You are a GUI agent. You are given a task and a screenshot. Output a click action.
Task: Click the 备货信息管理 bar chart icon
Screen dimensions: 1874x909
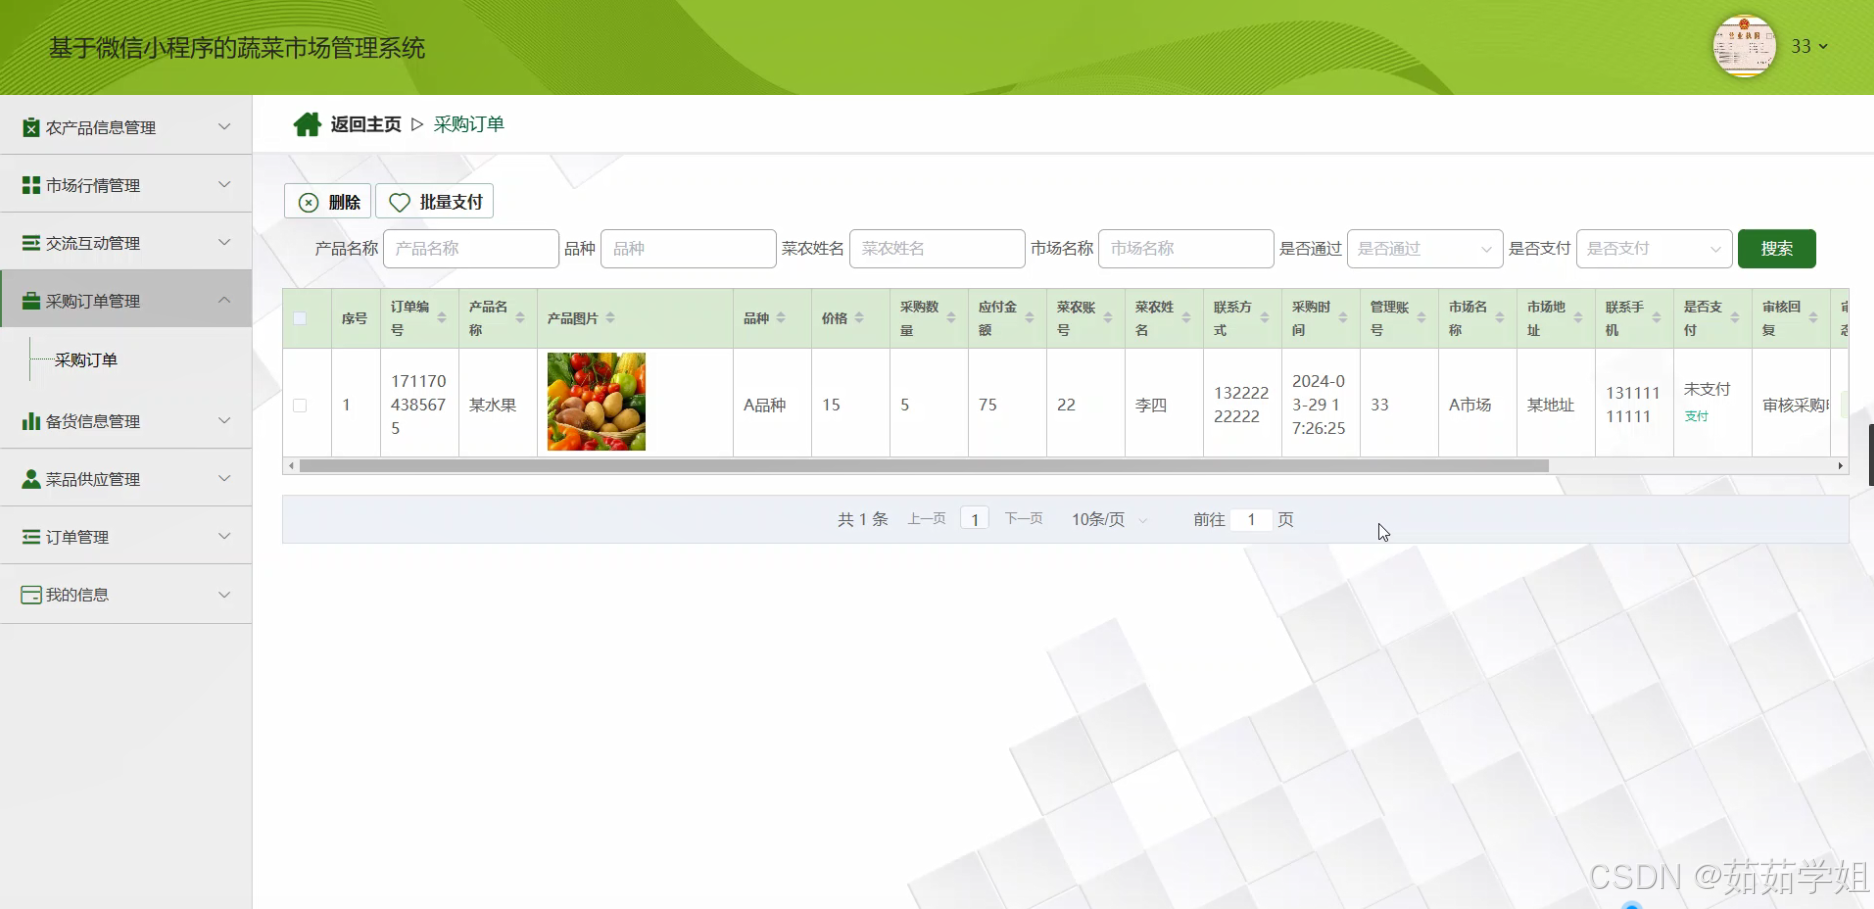click(x=31, y=421)
